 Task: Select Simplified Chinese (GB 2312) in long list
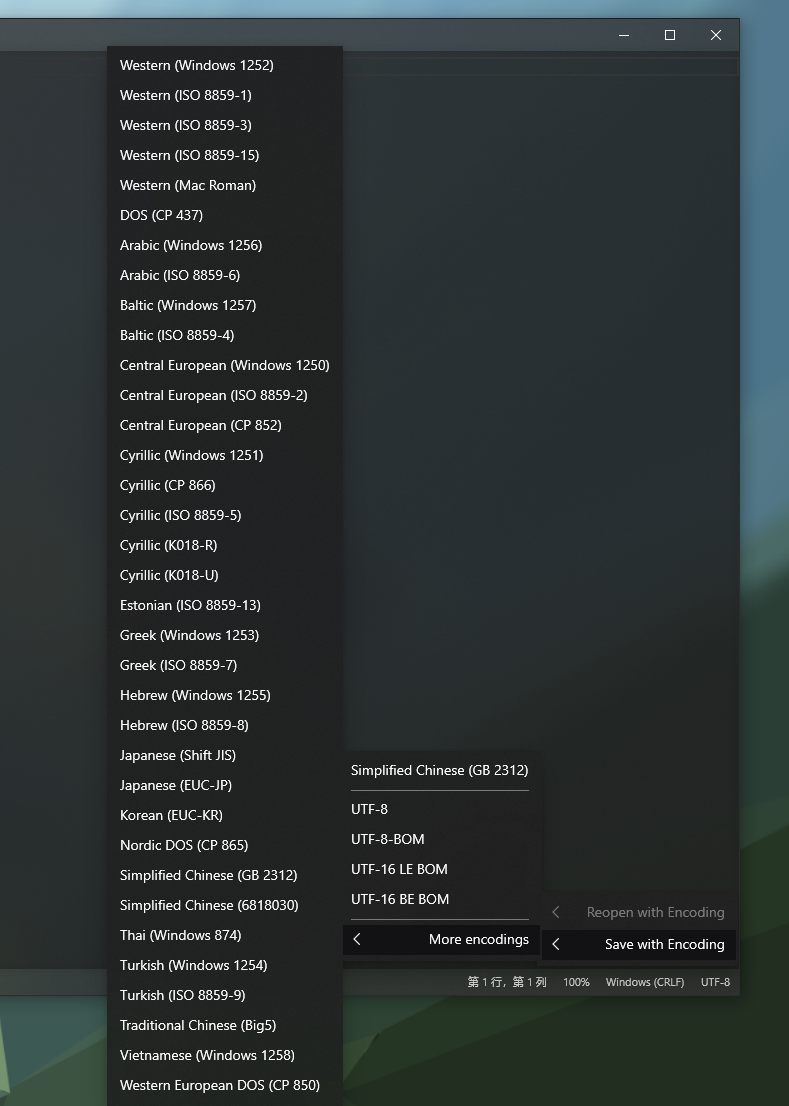tap(225, 875)
